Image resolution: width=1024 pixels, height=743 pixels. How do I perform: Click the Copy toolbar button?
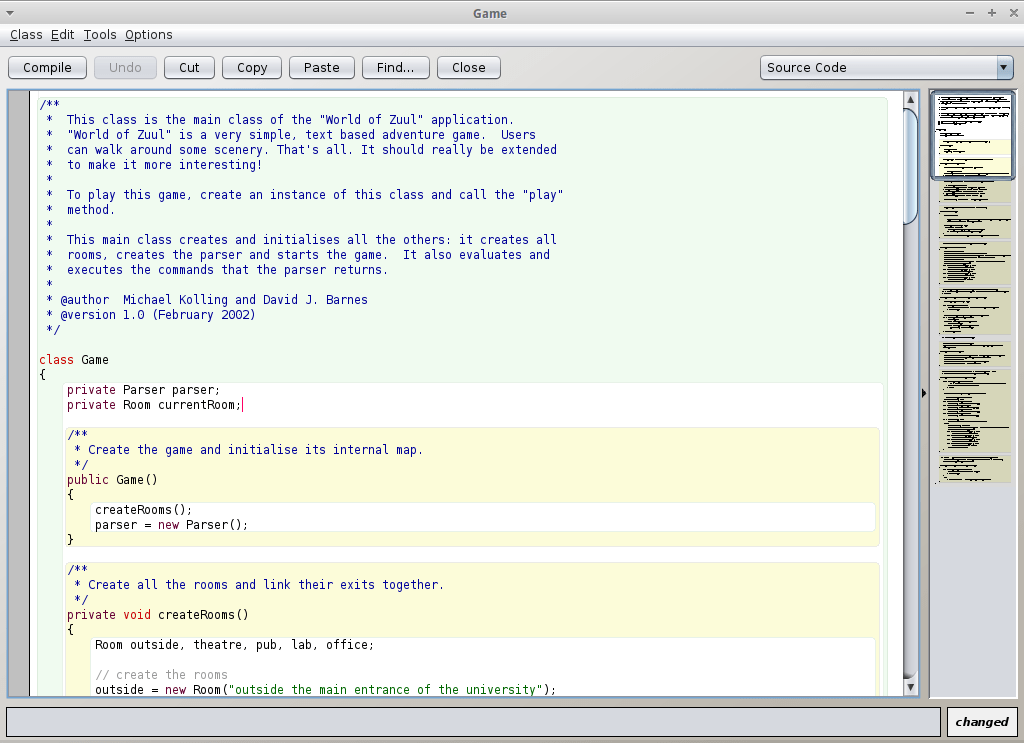click(x=251, y=67)
